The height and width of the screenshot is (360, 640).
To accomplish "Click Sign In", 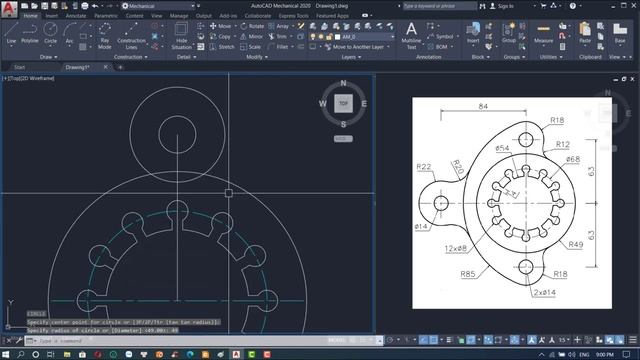I will [506, 6].
